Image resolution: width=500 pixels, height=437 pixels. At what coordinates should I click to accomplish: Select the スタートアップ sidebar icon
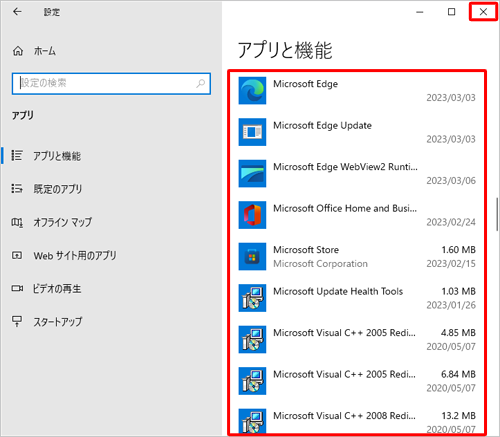(x=17, y=321)
